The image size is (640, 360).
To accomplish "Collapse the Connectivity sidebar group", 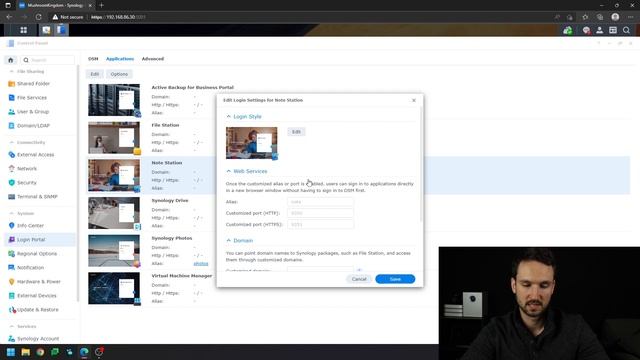I will [x=11, y=142].
